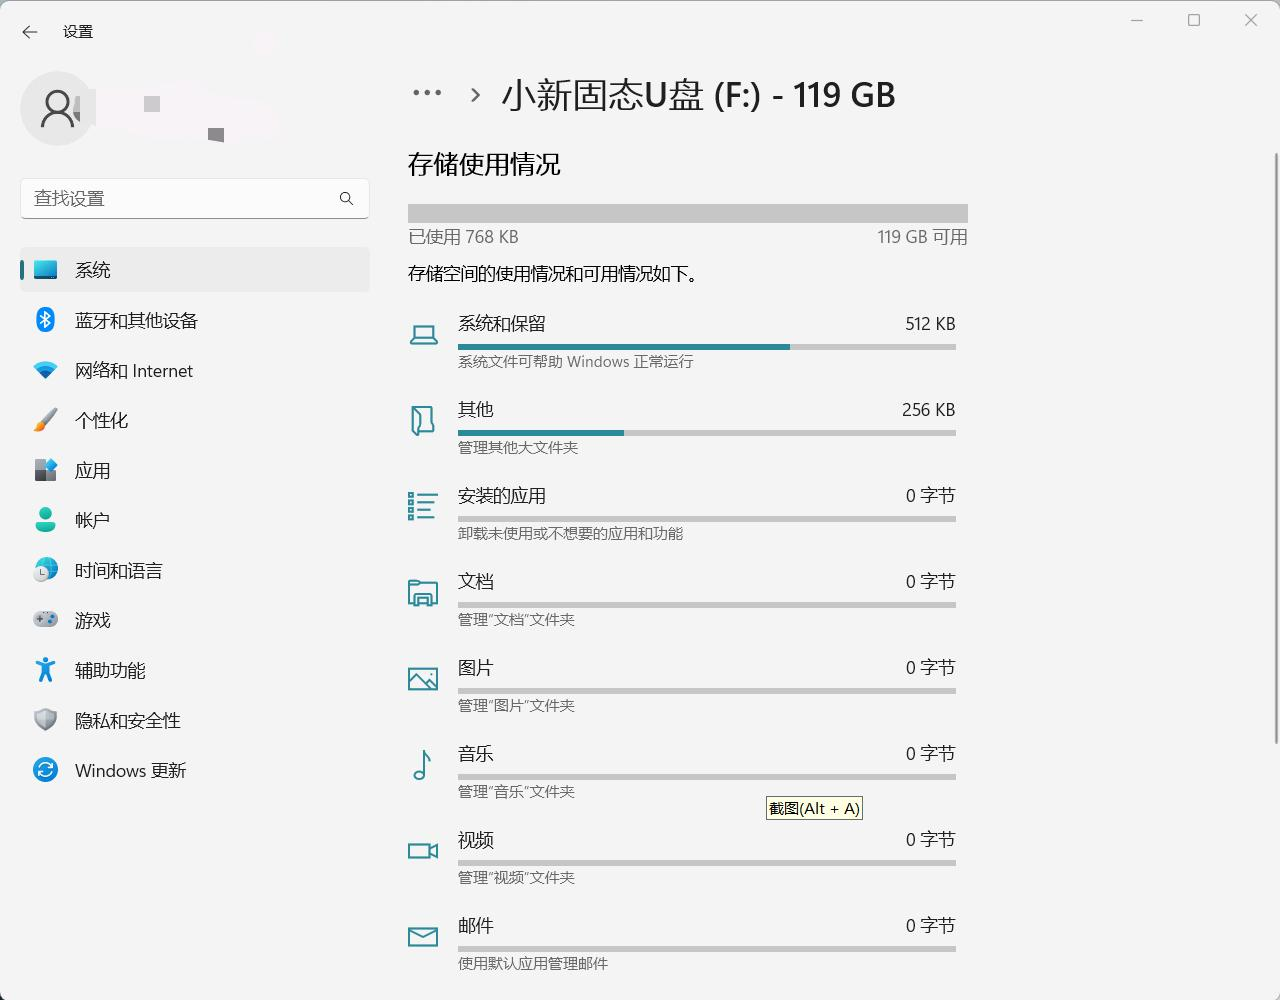1280x1000 pixels.
Task: Click the 512 KB size value
Action: pyautogui.click(x=930, y=324)
